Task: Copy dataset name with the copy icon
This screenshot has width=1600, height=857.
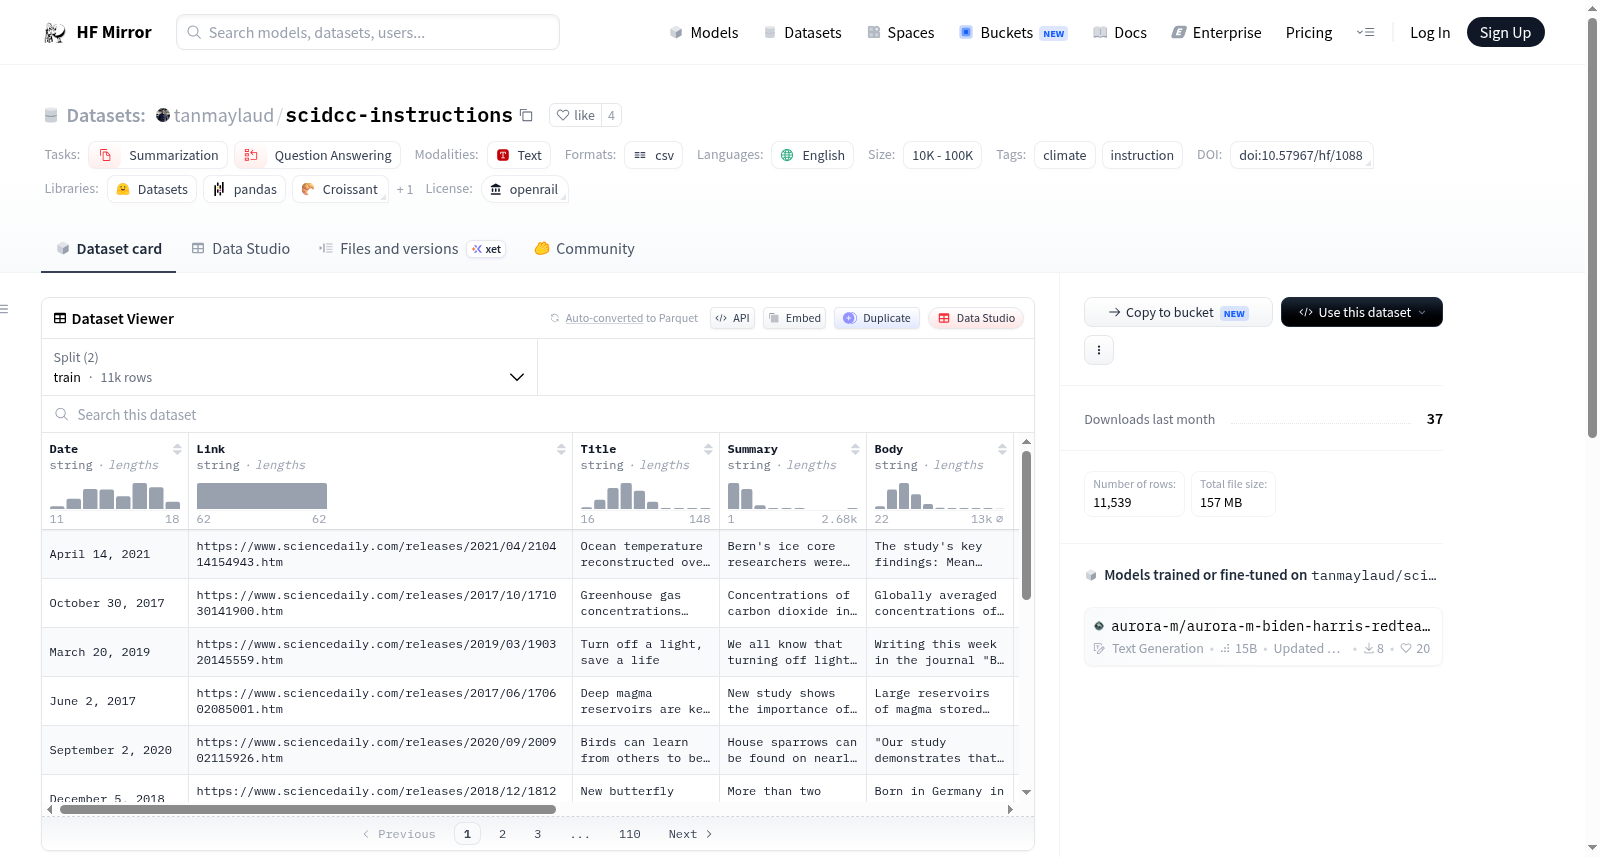Action: (526, 116)
